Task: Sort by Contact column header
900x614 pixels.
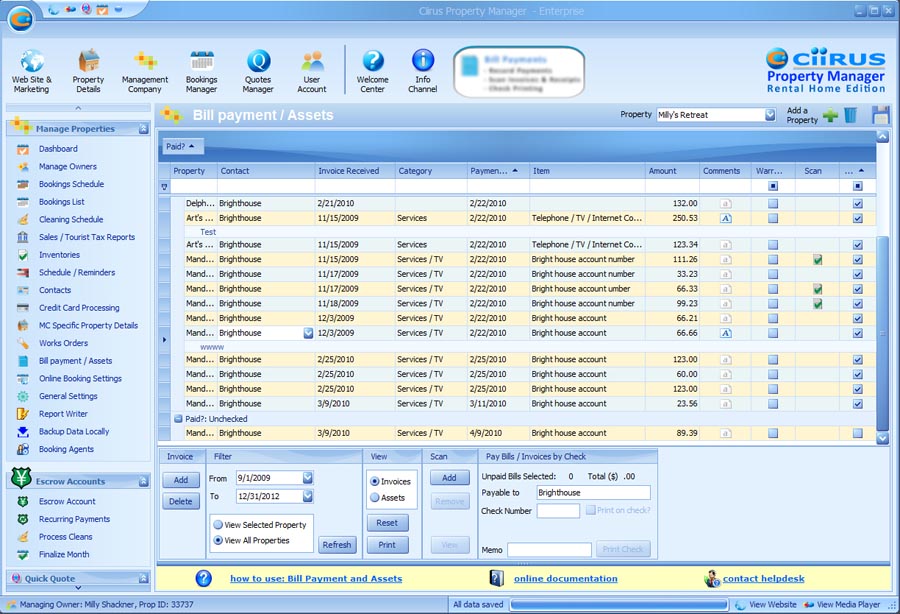Action: pos(266,171)
